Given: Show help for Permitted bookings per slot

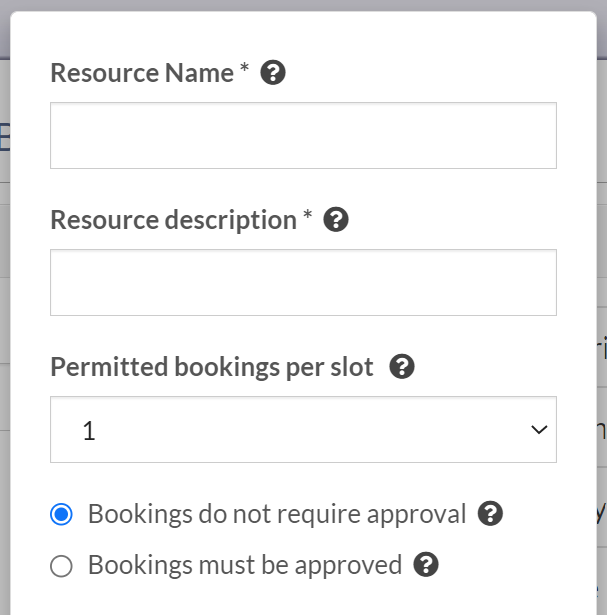Looking at the screenshot, I should pyautogui.click(x=402, y=367).
